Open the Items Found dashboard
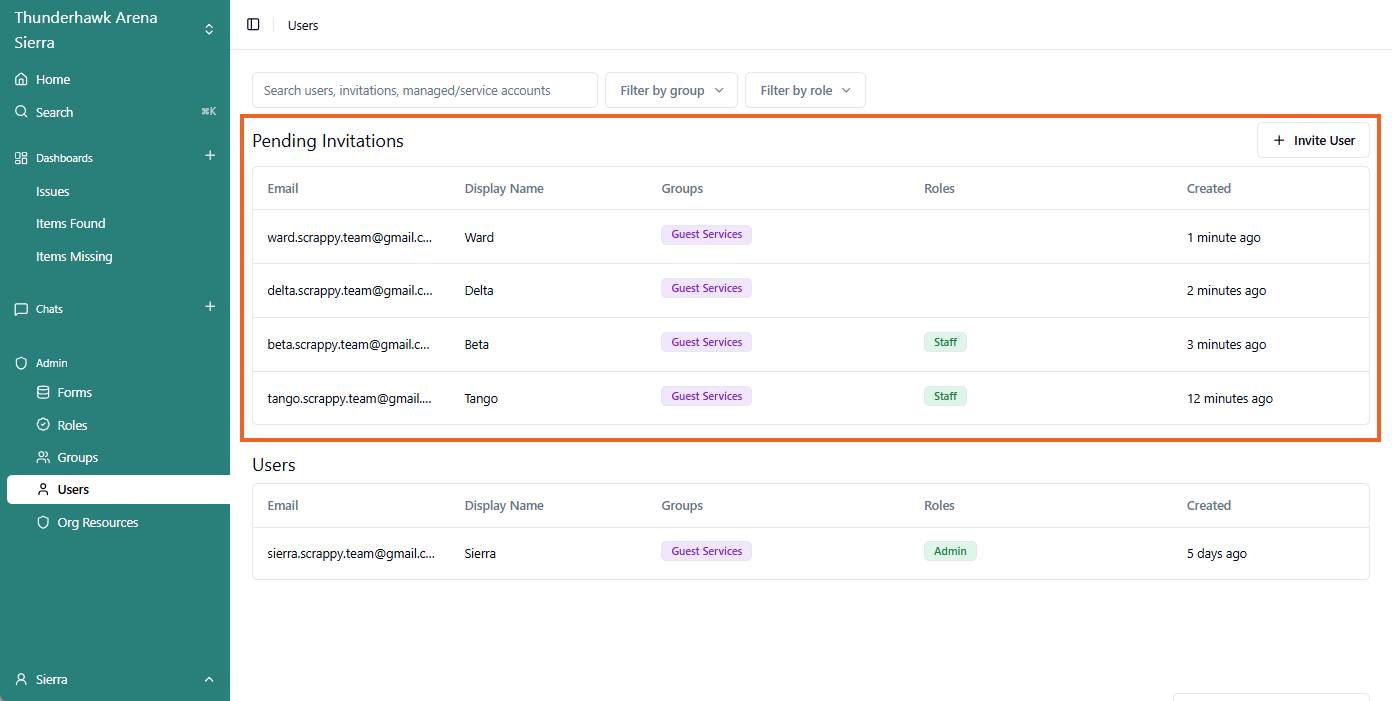 click(70, 224)
